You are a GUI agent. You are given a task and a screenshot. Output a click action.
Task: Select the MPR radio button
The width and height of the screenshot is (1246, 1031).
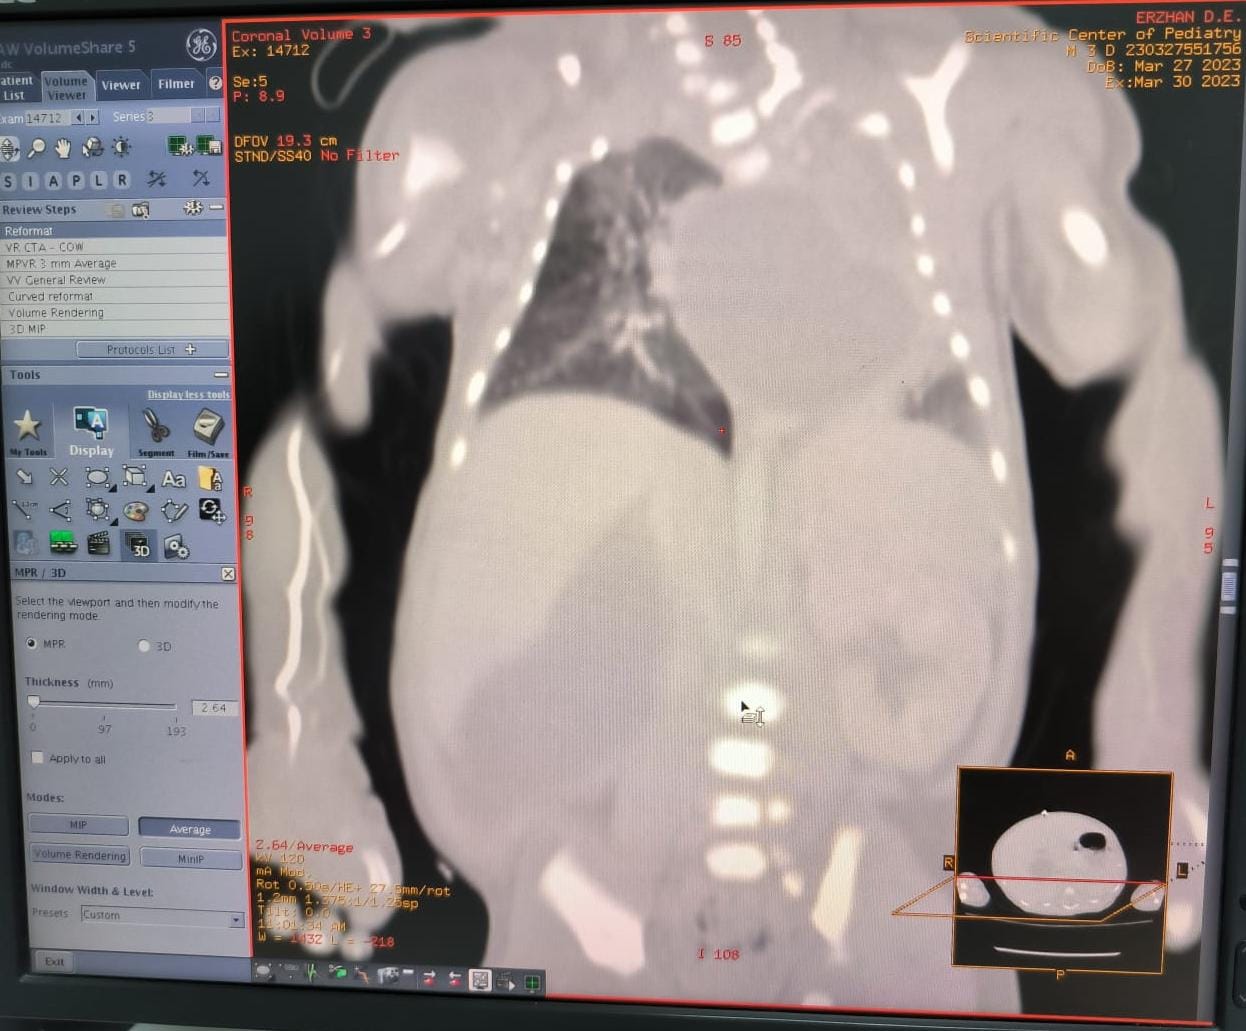click(32, 644)
